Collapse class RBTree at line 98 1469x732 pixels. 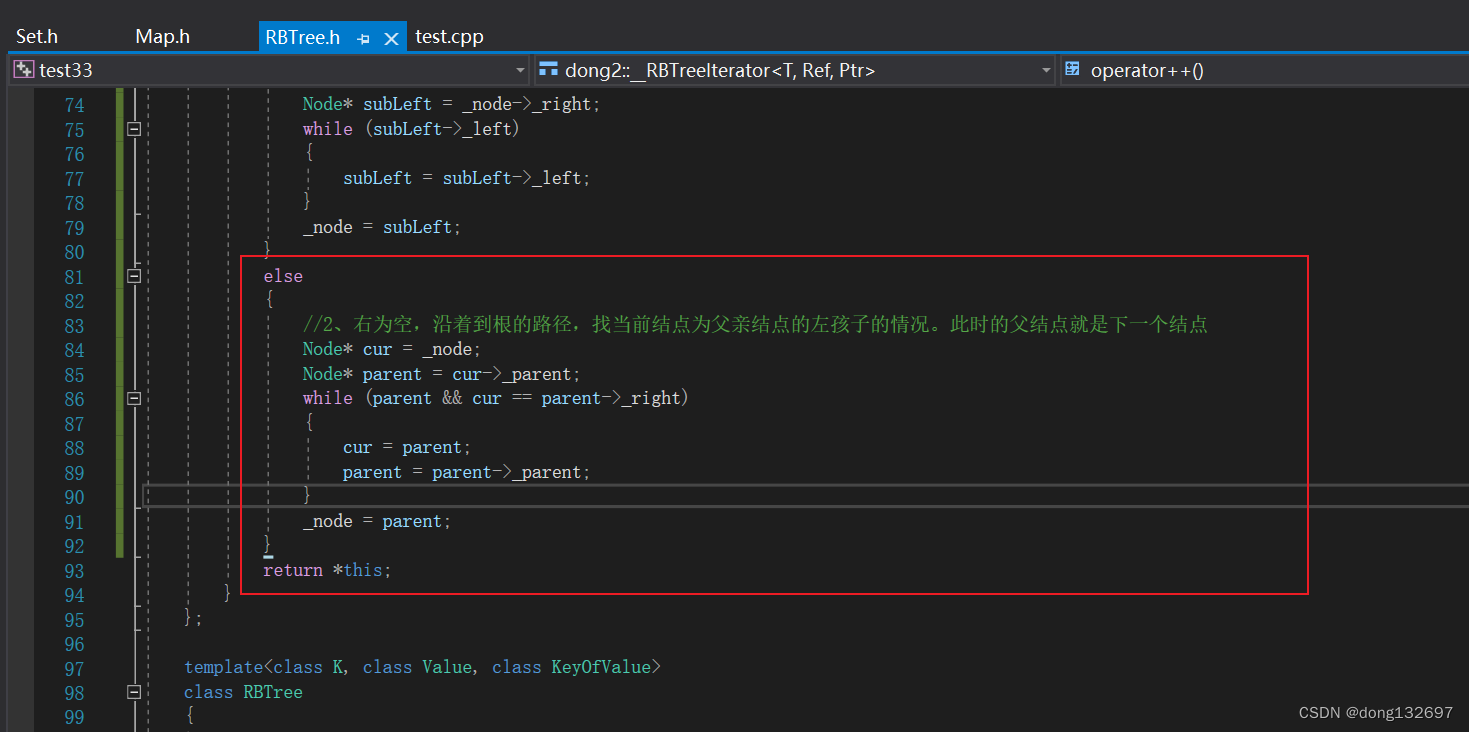134,692
